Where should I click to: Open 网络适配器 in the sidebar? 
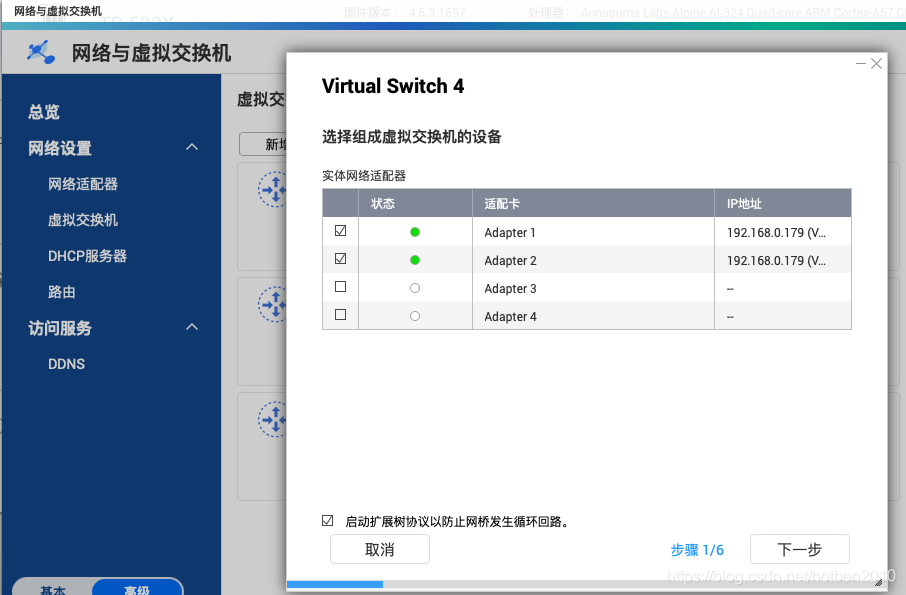83,184
